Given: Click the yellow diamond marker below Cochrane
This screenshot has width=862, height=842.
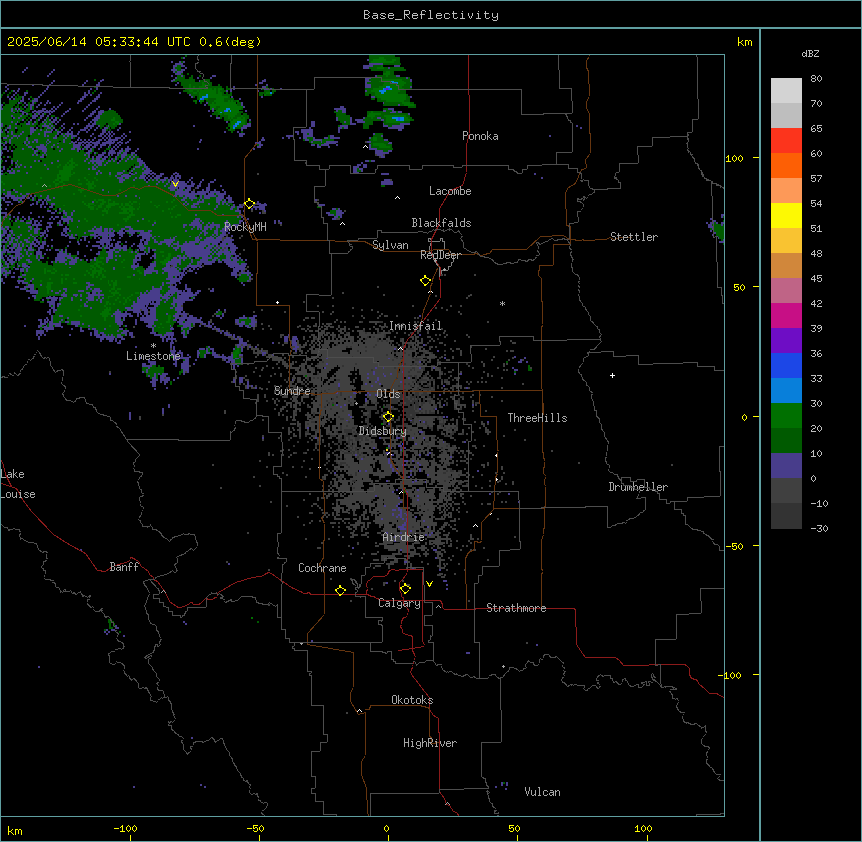Looking at the screenshot, I should coord(340,590).
